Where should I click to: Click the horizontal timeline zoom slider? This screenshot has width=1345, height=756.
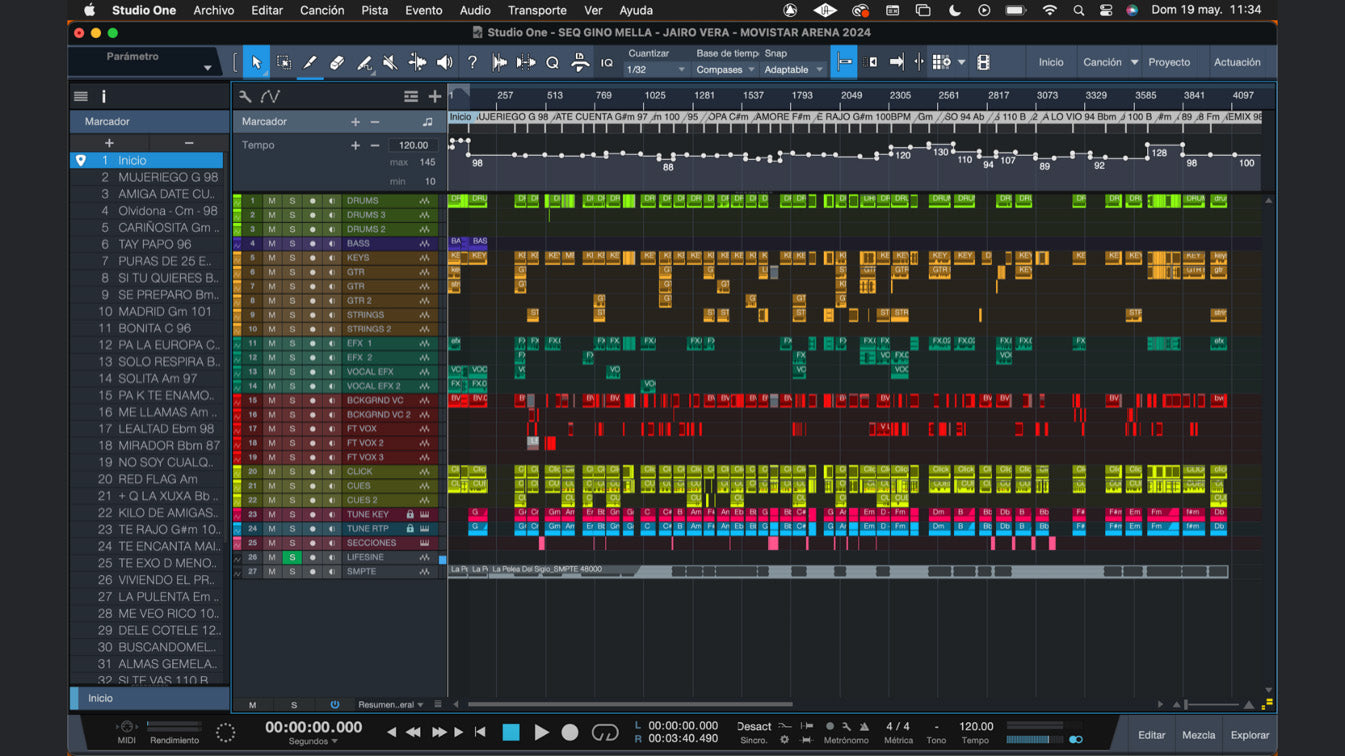[1212, 704]
